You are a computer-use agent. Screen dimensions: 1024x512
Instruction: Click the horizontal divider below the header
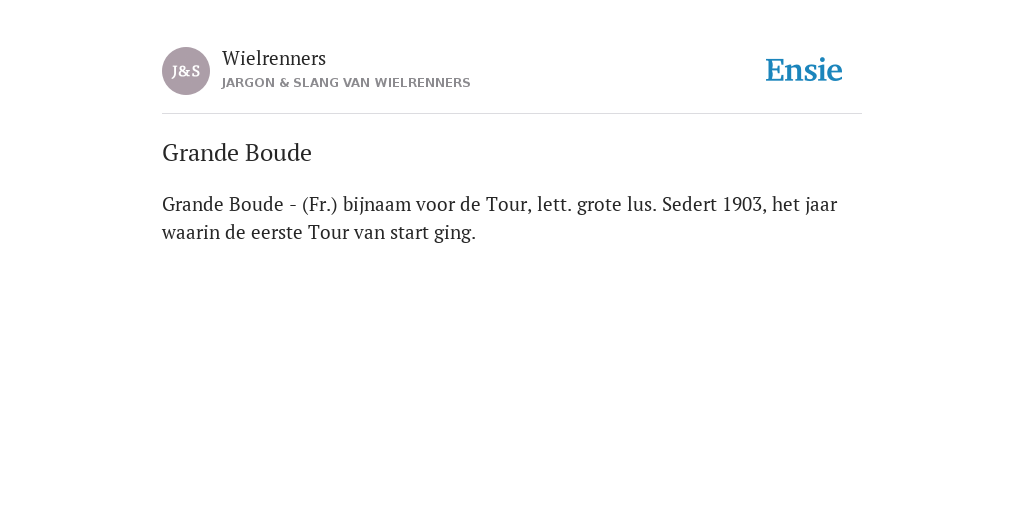pyautogui.click(x=512, y=114)
